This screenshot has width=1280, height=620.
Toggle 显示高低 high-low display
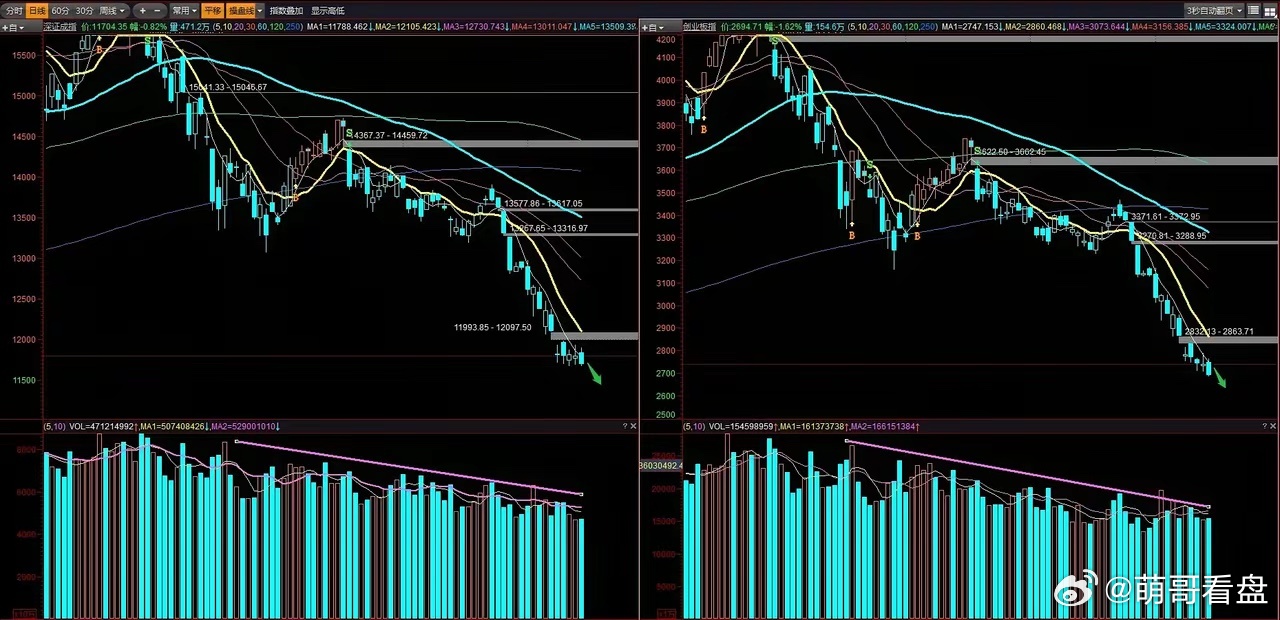[327, 10]
